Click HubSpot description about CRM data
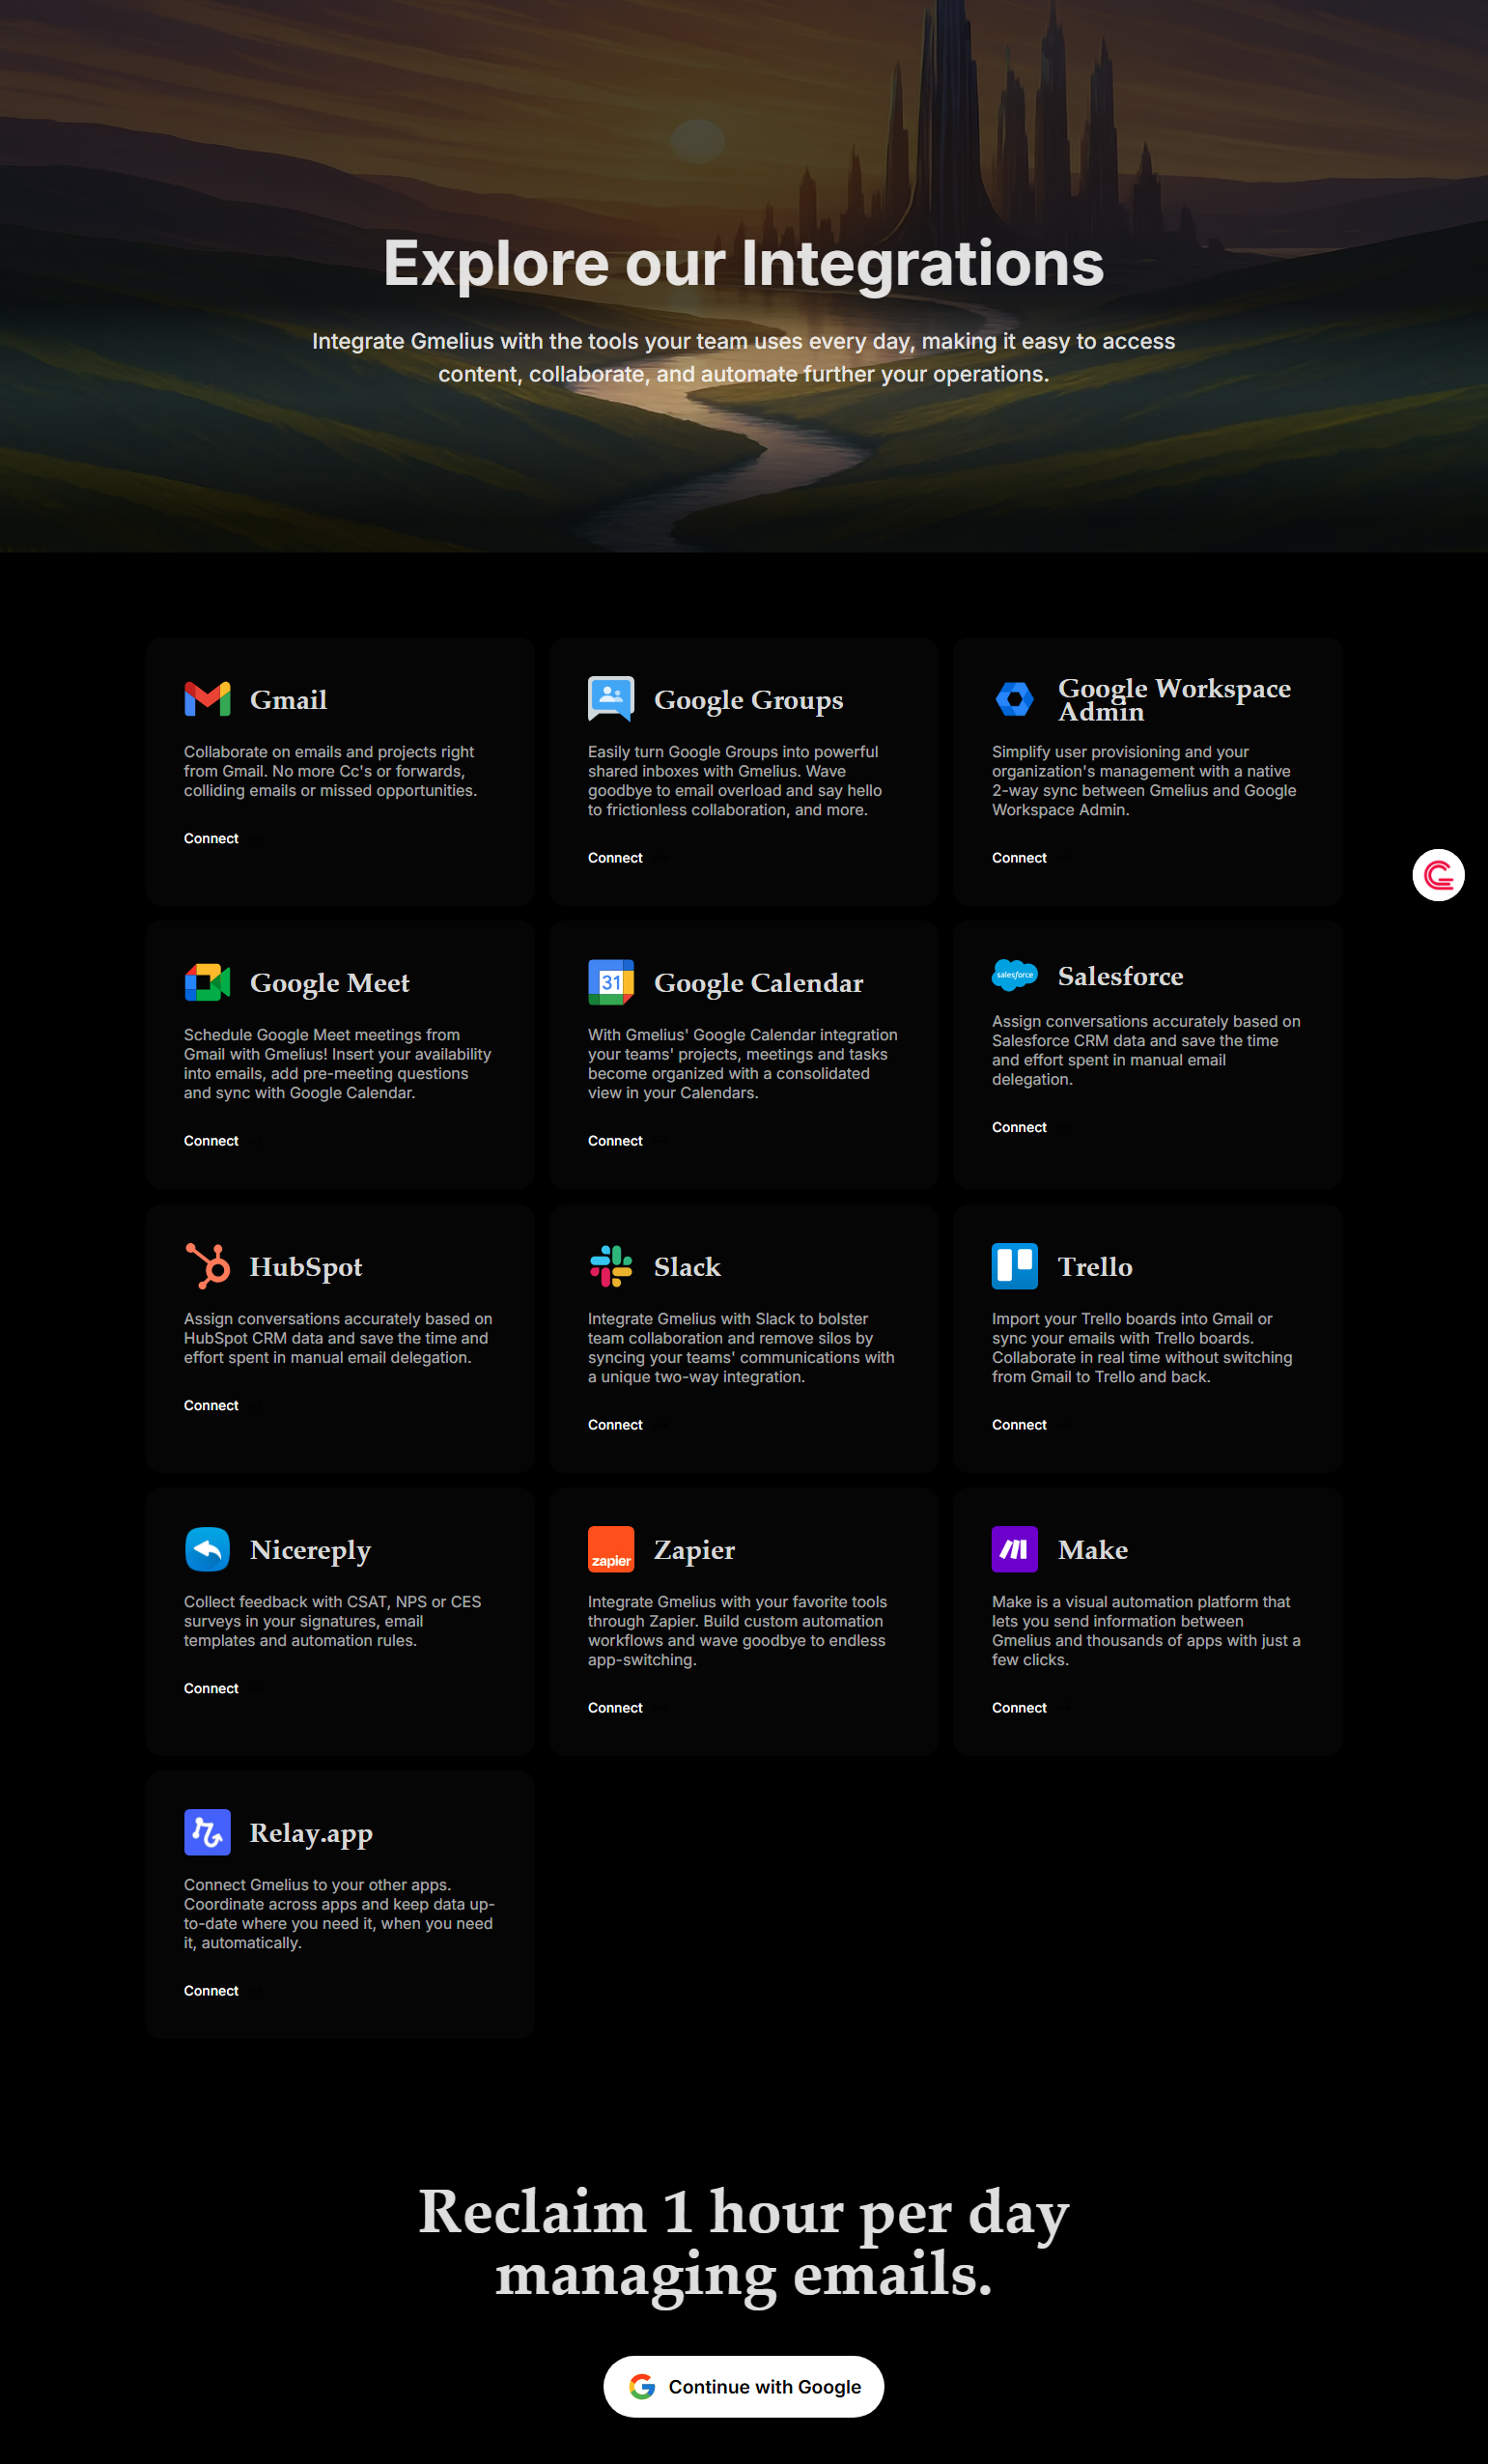1488x2464 pixels. tap(338, 1338)
